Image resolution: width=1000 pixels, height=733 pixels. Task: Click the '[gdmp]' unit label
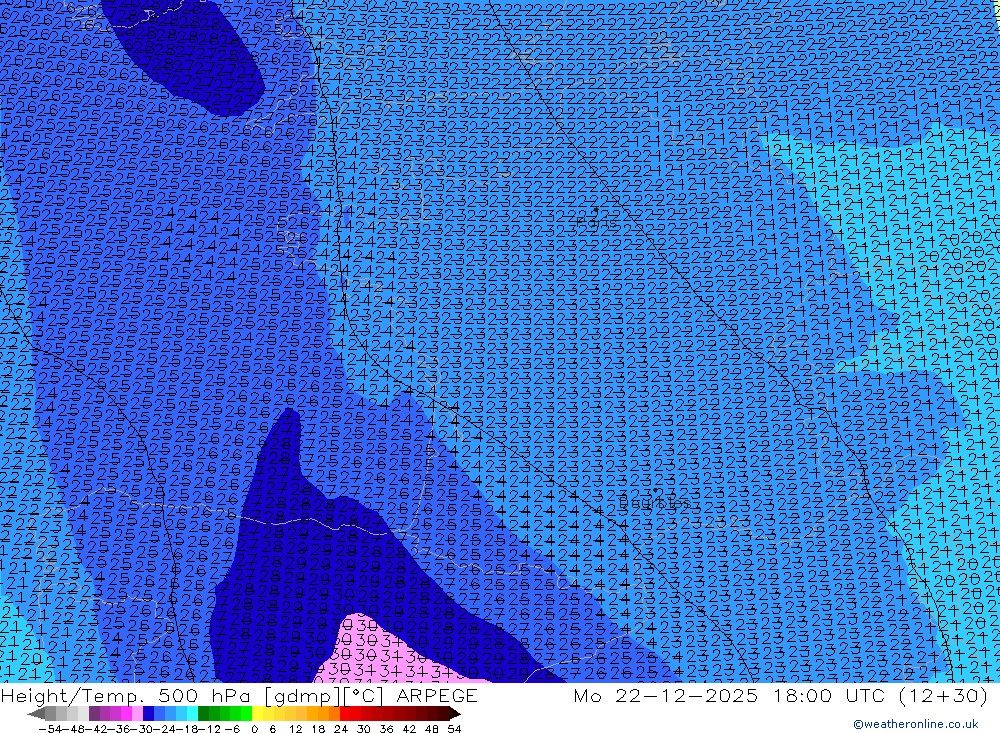click(x=302, y=695)
